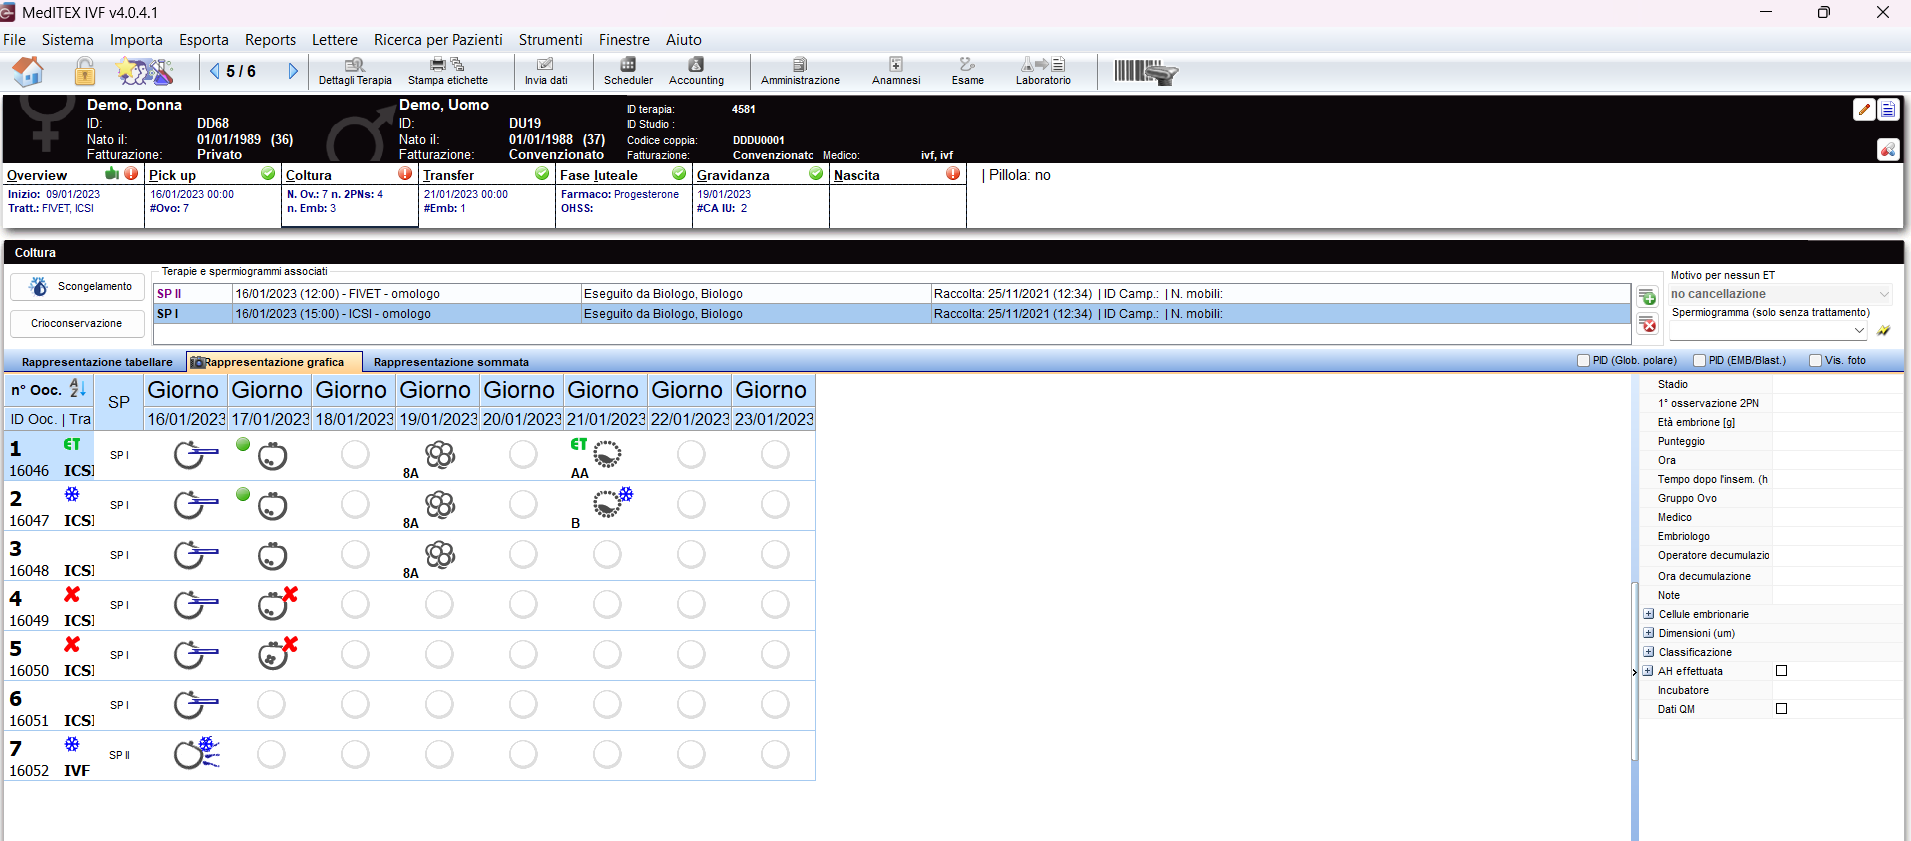Remove associated spermiogram with red delete icon
Image resolution: width=1911 pixels, height=841 pixels.
click(x=1648, y=325)
